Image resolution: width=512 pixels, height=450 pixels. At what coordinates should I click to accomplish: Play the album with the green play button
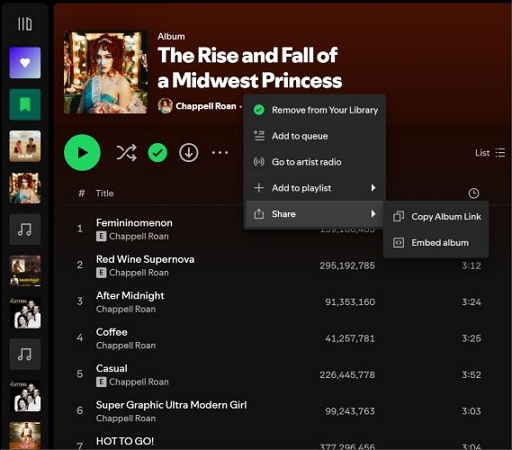(x=82, y=153)
